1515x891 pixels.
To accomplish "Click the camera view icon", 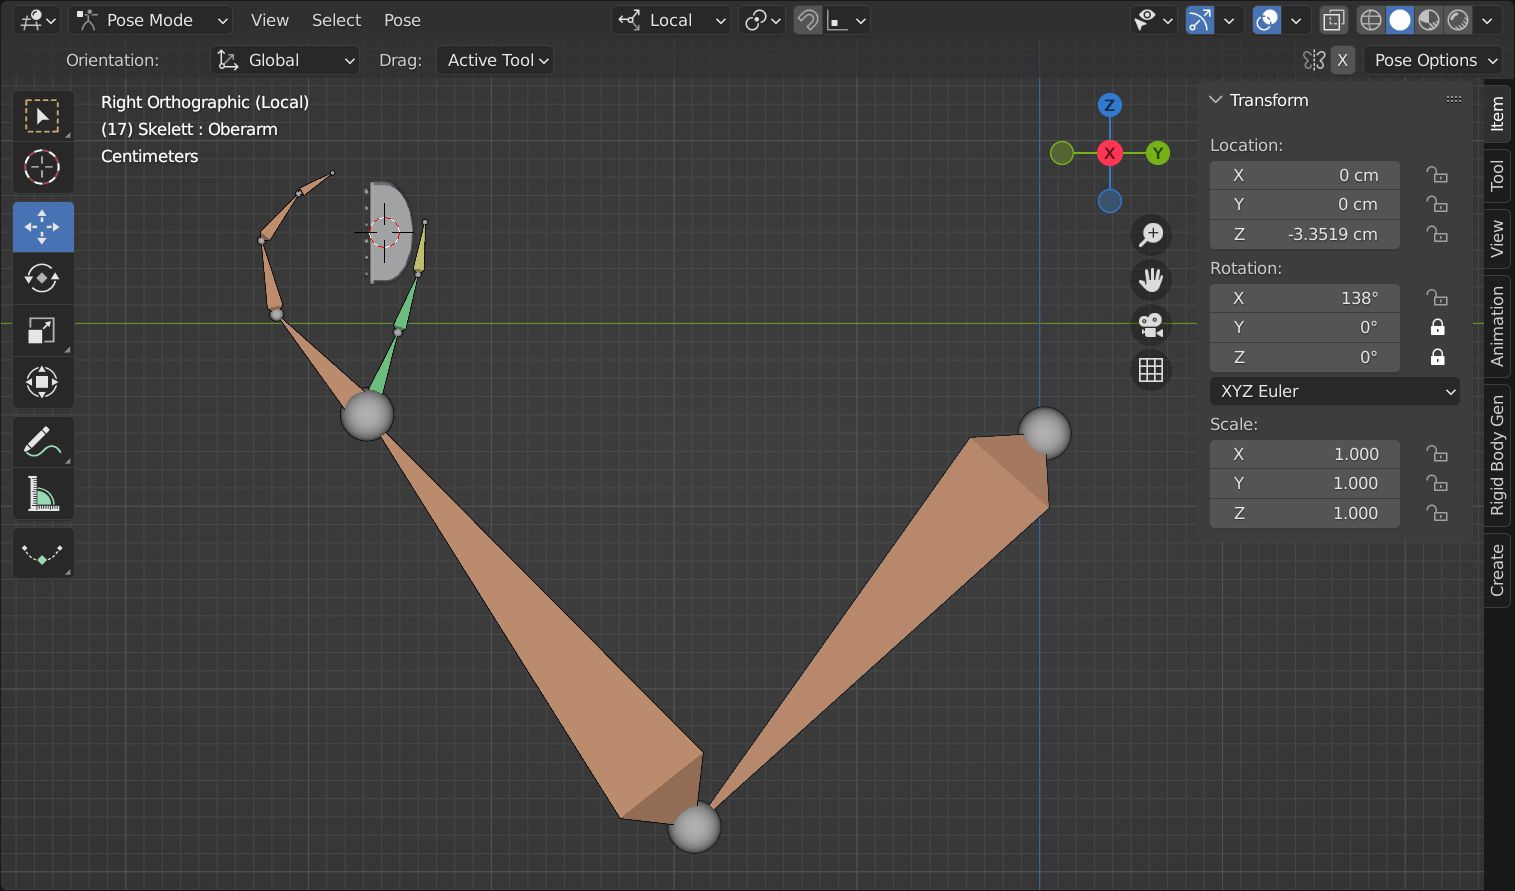I will click(1151, 325).
